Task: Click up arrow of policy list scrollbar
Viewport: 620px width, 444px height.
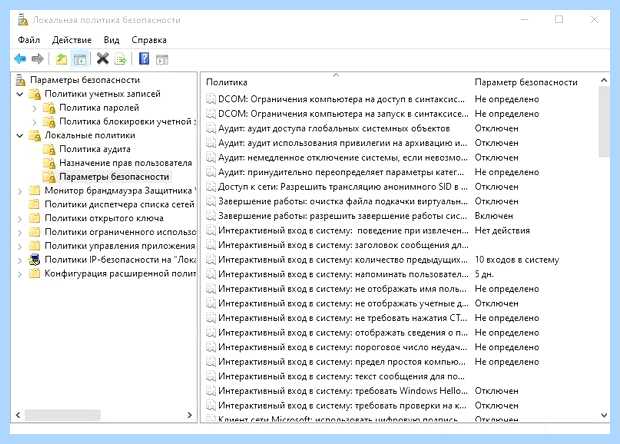Action: pos(604,80)
